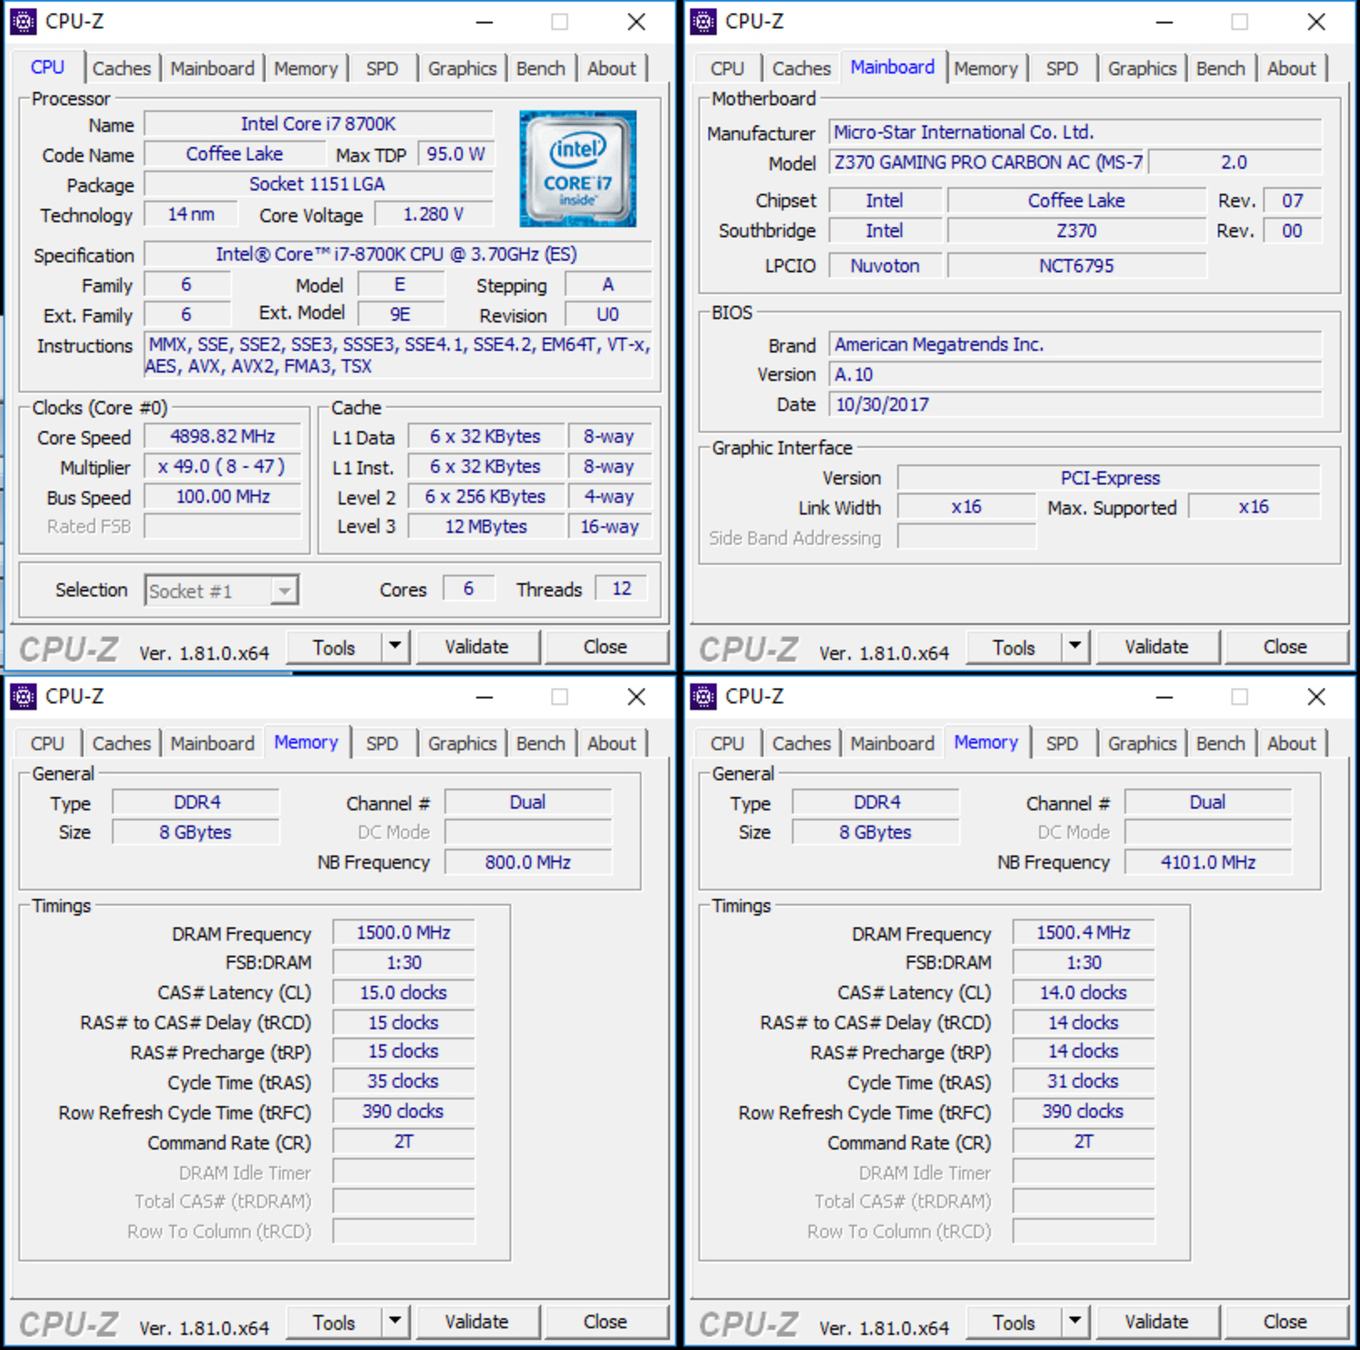Click the Graphic Interface Version PCI-Express field

coord(1109,478)
